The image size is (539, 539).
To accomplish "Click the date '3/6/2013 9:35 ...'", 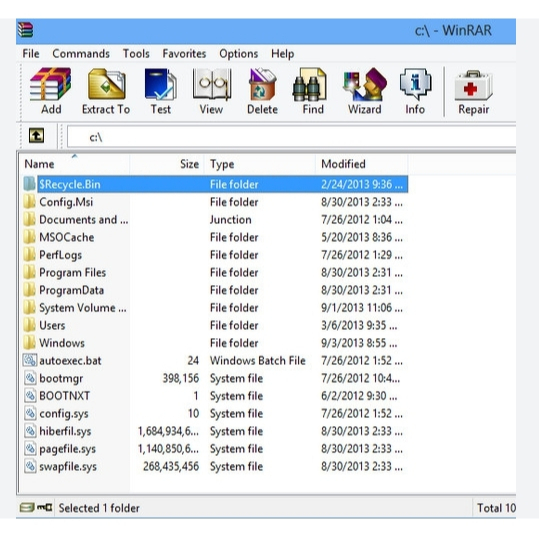I will pos(359,325).
